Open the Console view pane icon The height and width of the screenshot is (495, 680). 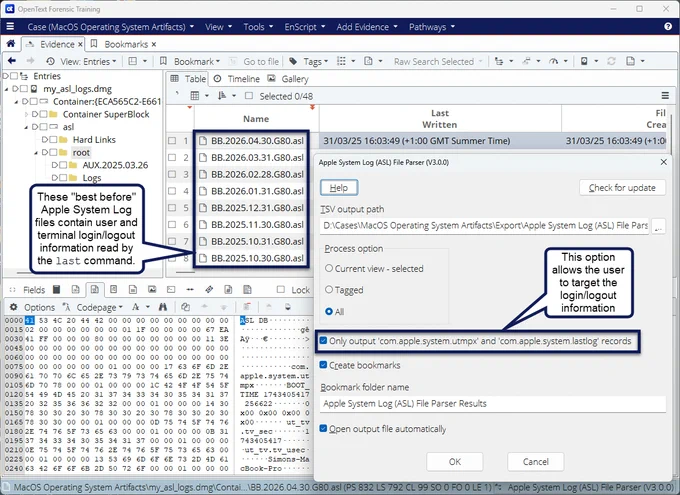pos(171,289)
